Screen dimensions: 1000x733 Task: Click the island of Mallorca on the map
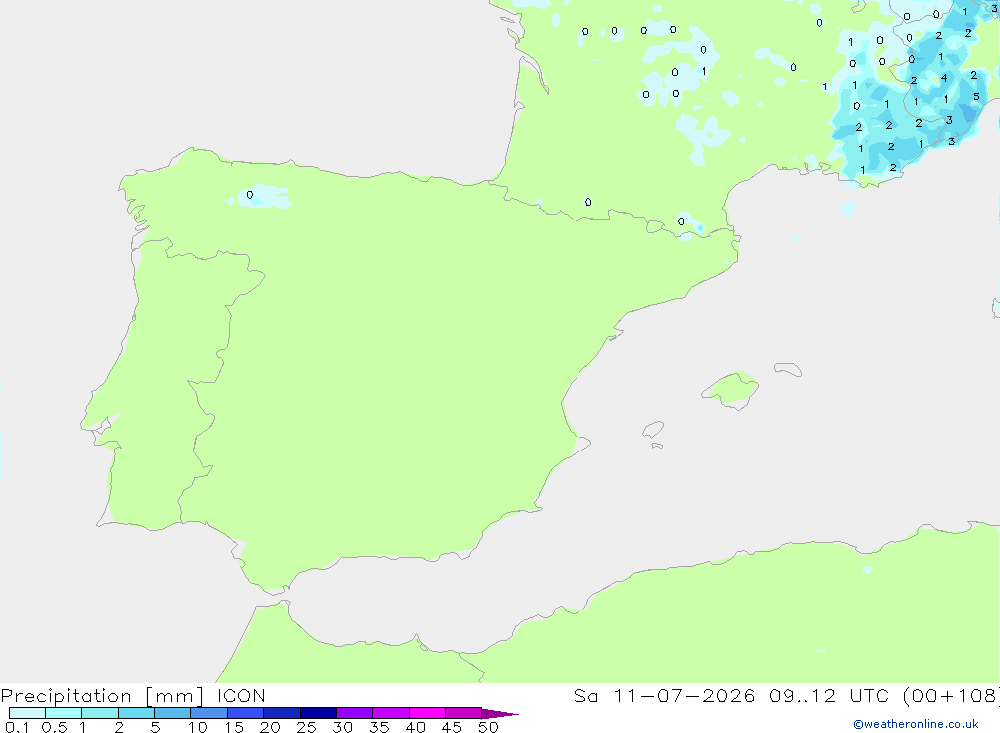click(x=732, y=389)
